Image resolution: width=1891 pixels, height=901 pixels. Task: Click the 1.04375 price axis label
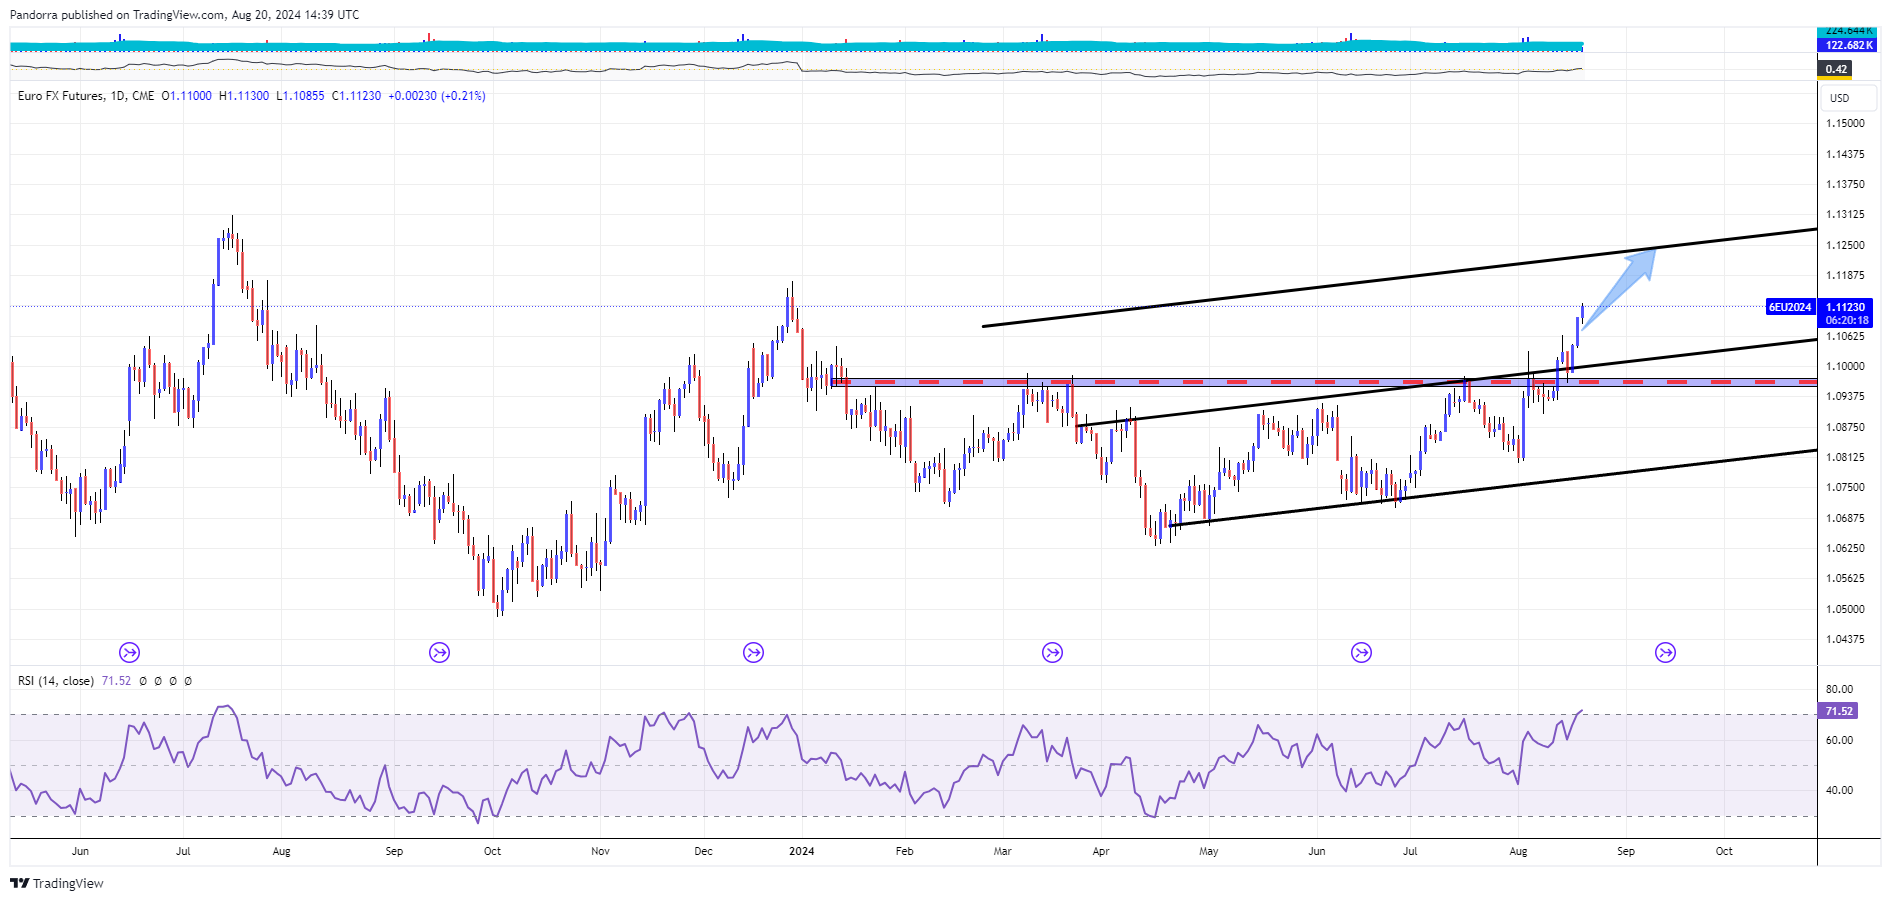tap(1845, 639)
